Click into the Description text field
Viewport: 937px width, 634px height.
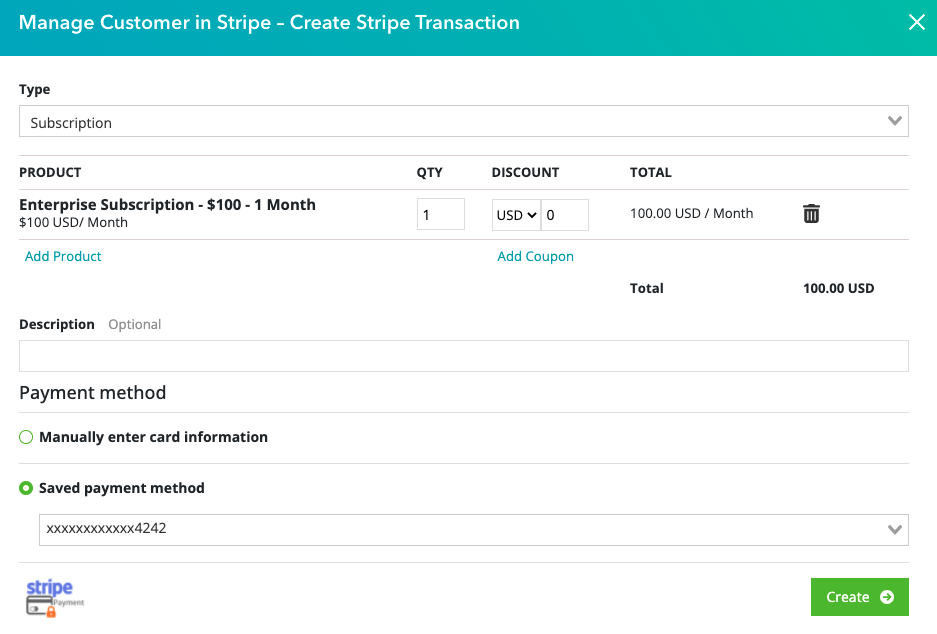tap(463, 356)
